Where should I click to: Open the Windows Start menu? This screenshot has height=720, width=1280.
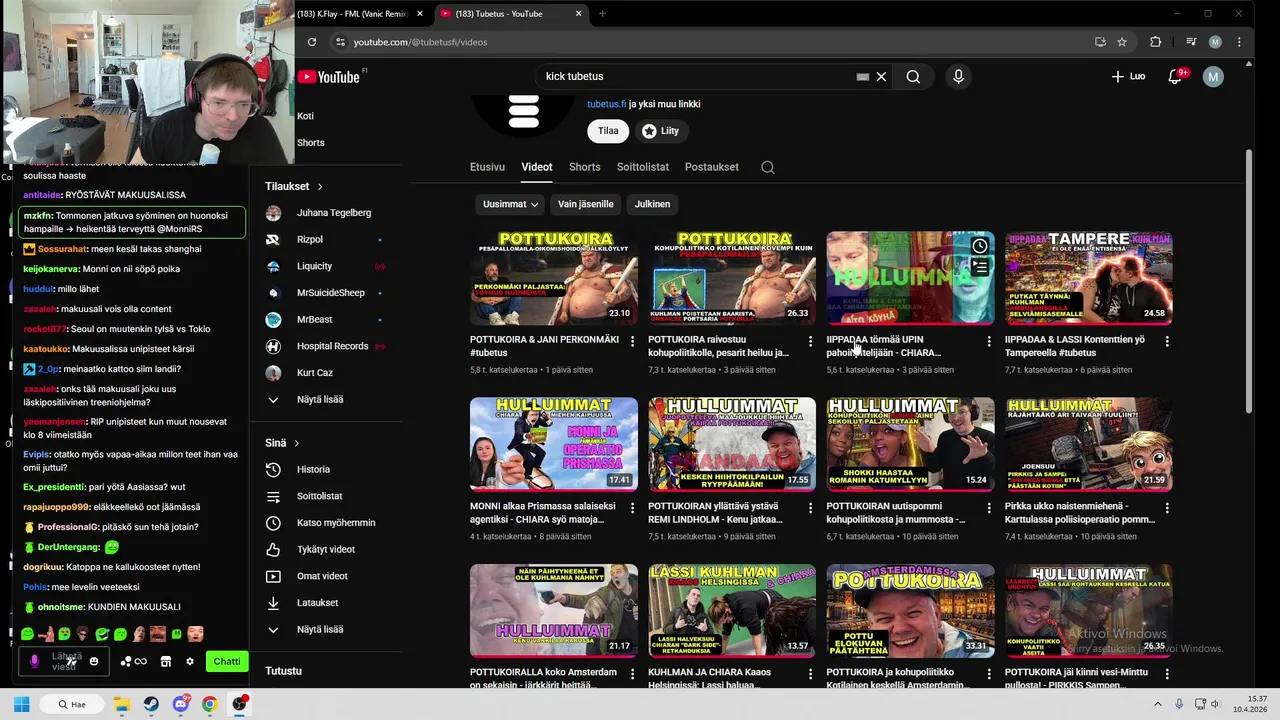point(22,704)
